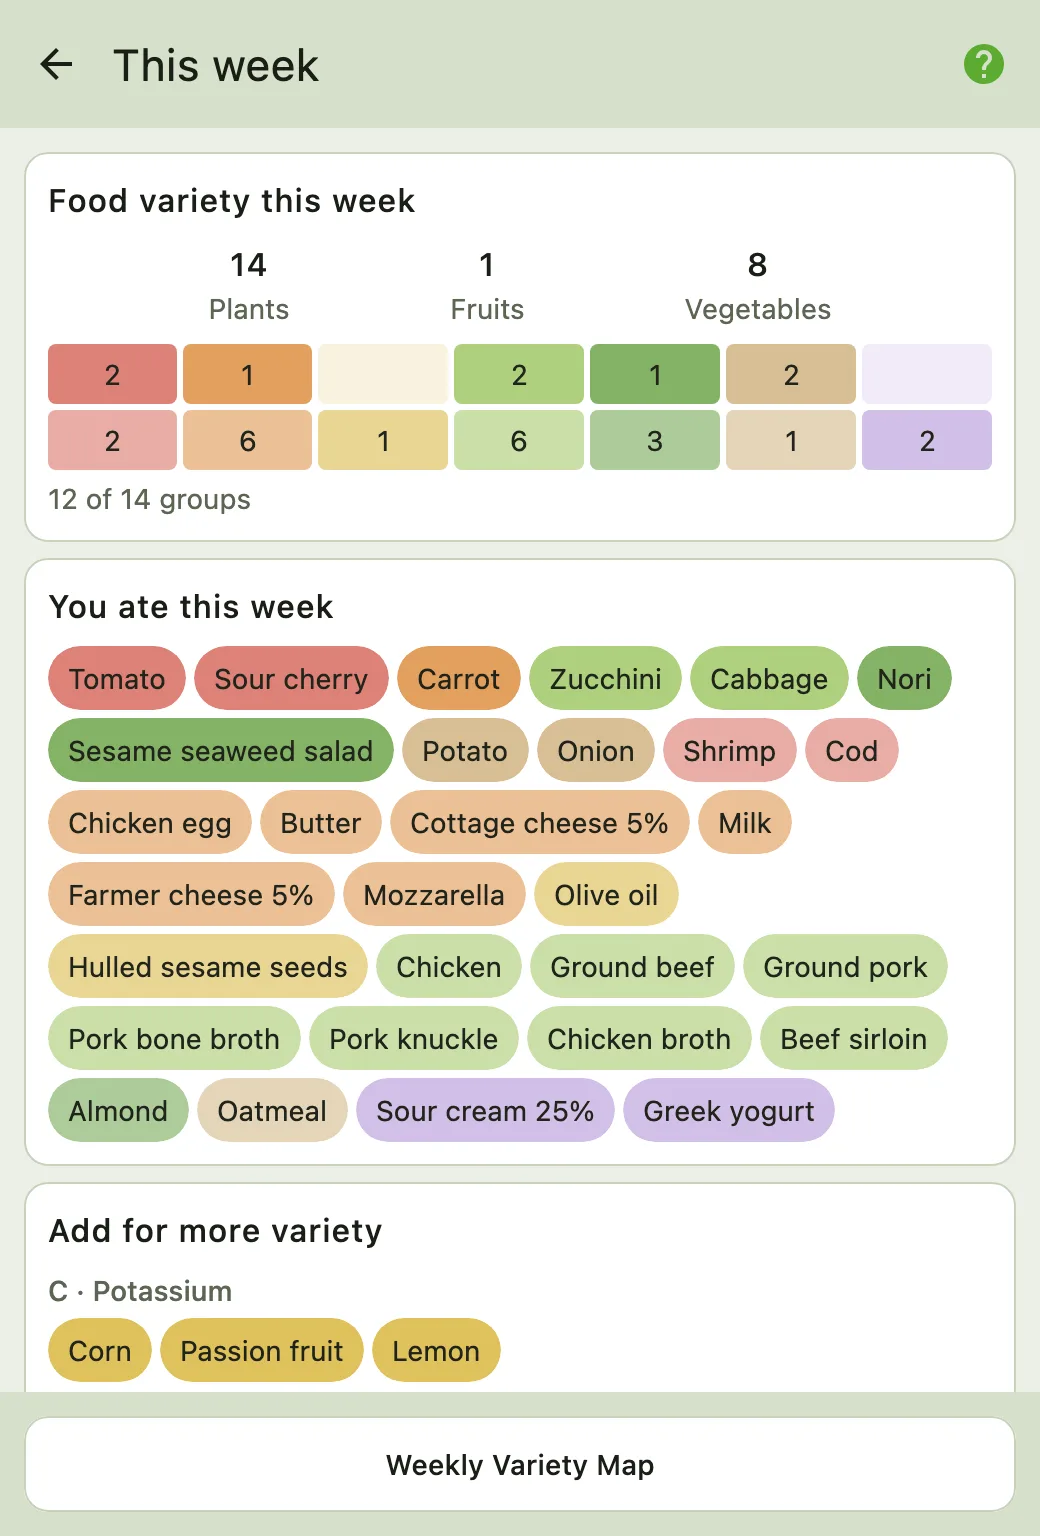Tap the Cottage cheese 5% chip
The image size is (1040, 1536).
pyautogui.click(x=539, y=823)
